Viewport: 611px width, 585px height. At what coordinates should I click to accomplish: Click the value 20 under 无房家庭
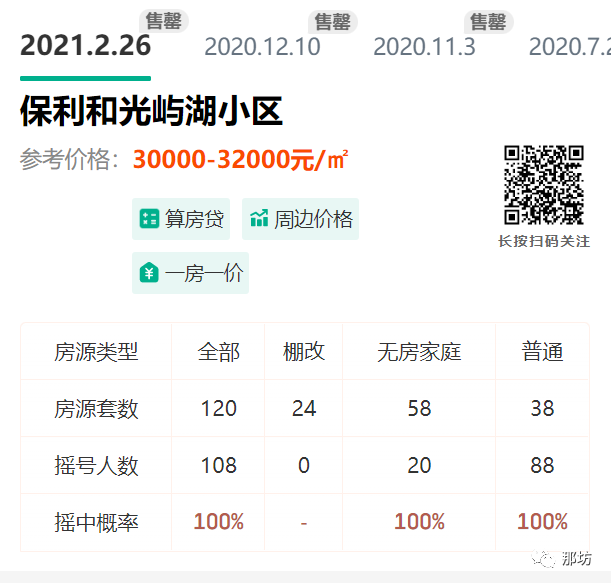pos(419,465)
